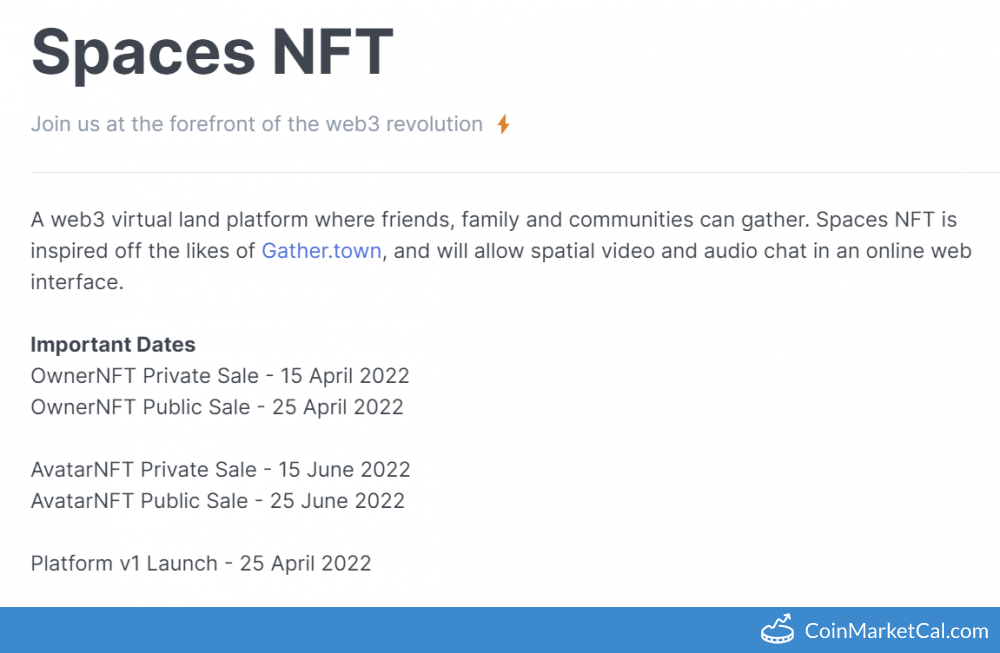Click the OwnerNFT Public Sale label

coord(140,407)
